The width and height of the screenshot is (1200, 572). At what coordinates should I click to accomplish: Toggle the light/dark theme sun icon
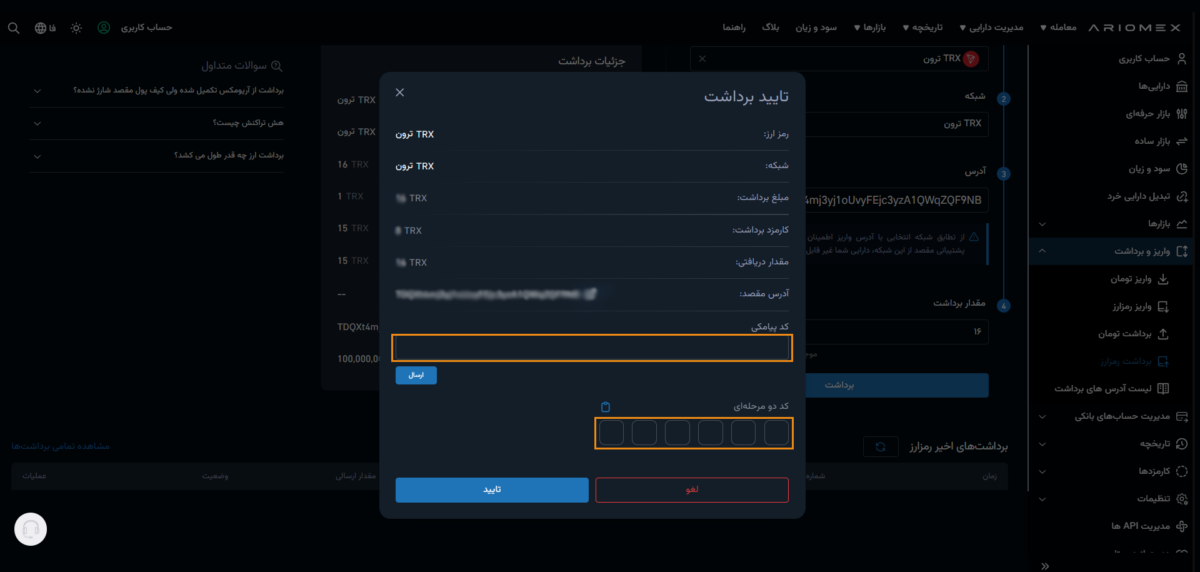pyautogui.click(x=76, y=28)
